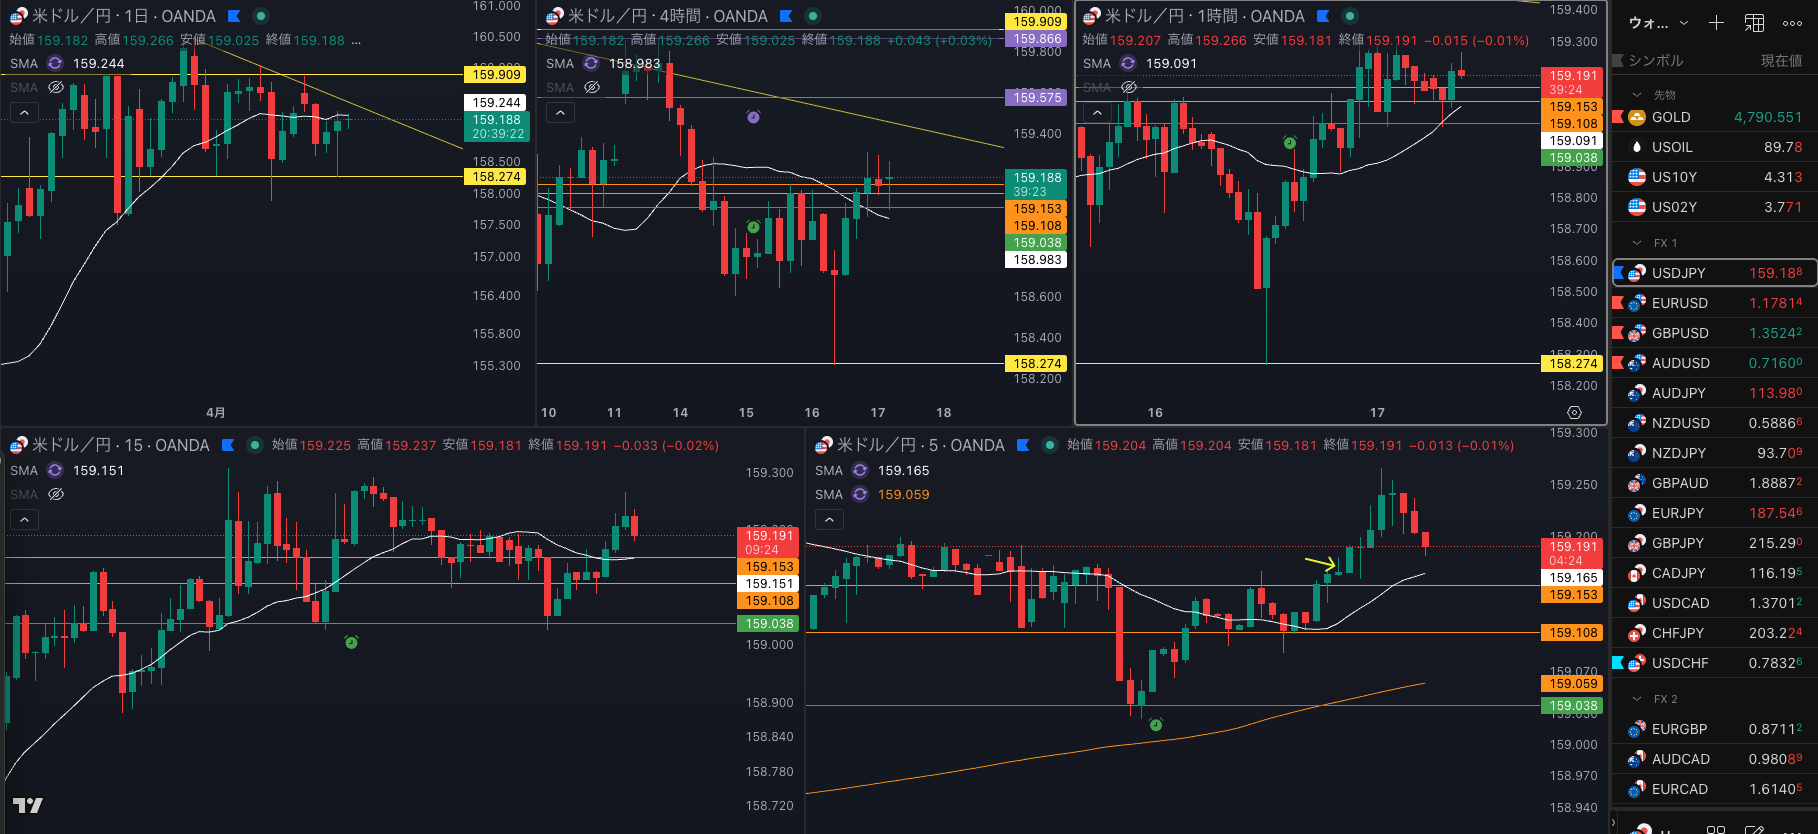Collapse the FX 1 watchlist section
The width and height of the screenshot is (1818, 834).
click(1637, 243)
